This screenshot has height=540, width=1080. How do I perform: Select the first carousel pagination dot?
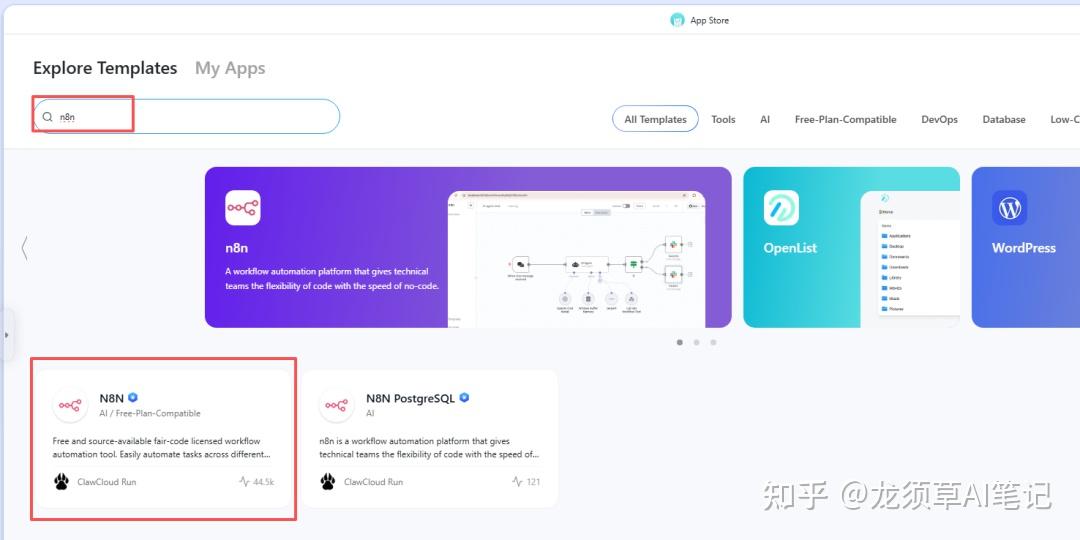pos(680,342)
